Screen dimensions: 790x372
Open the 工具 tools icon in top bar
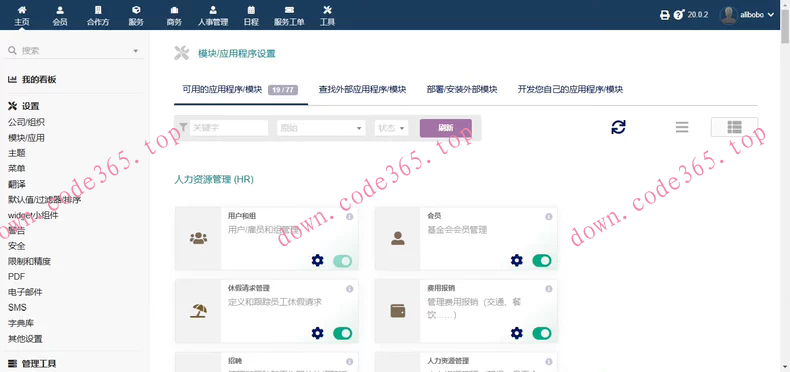327,10
